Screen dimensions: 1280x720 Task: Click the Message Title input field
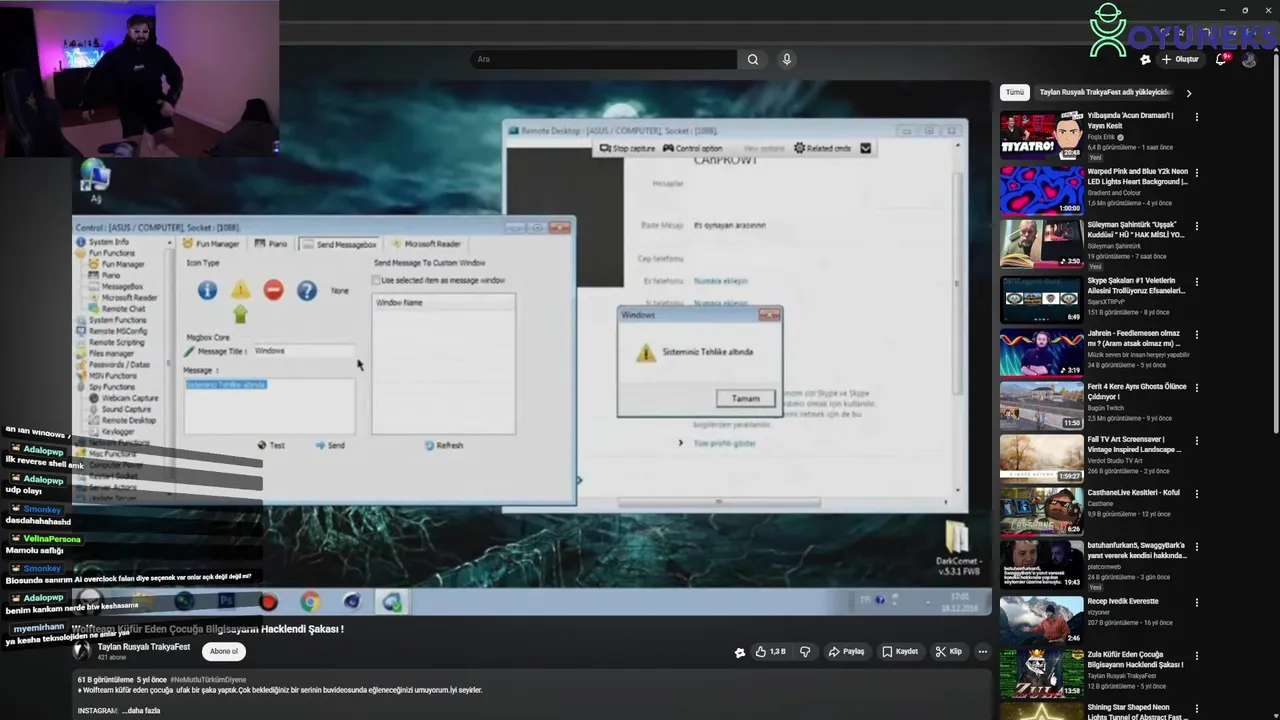point(303,351)
